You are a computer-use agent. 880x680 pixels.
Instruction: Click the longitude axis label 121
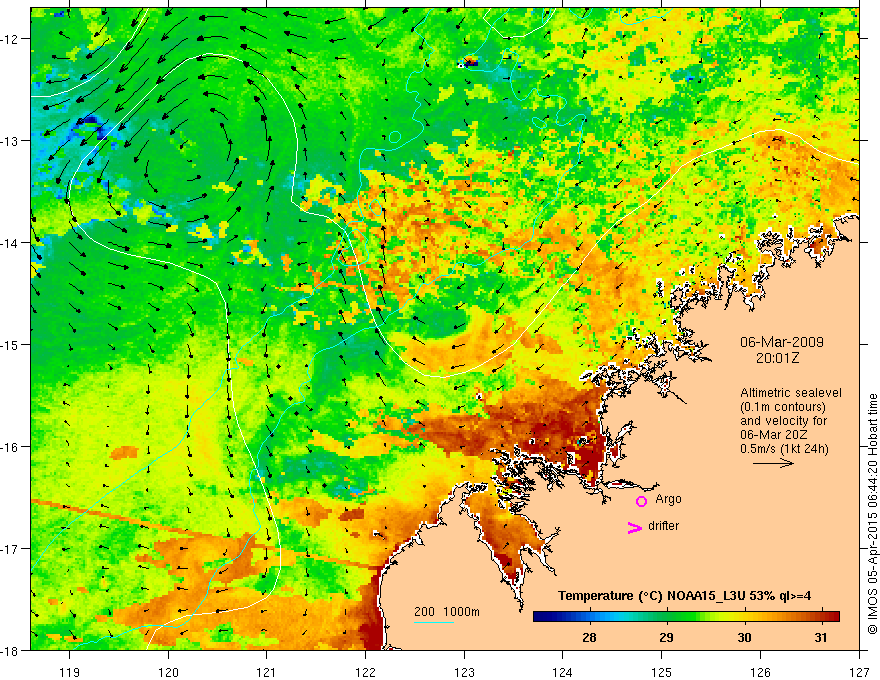point(267,672)
